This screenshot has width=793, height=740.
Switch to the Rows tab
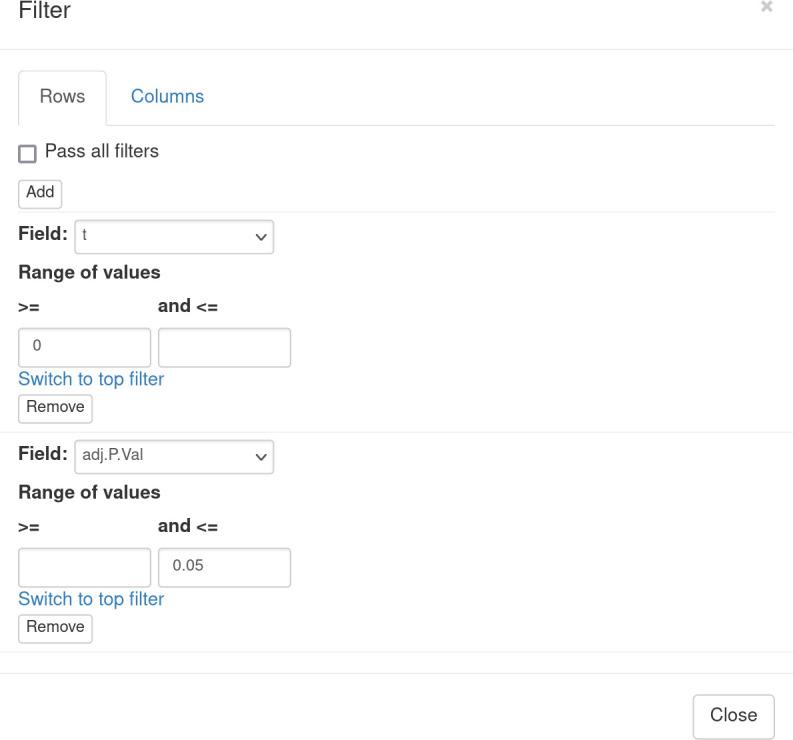(62, 97)
